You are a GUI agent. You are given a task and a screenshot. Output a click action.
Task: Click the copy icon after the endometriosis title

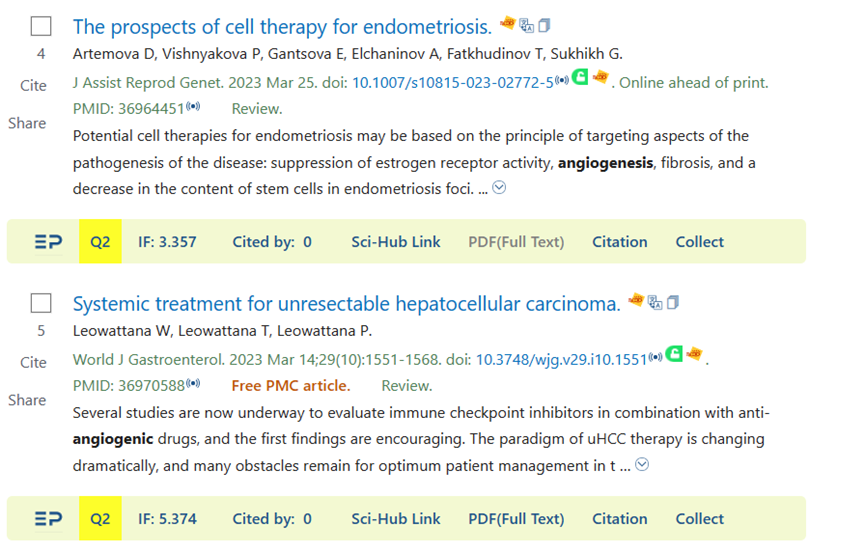(x=544, y=25)
